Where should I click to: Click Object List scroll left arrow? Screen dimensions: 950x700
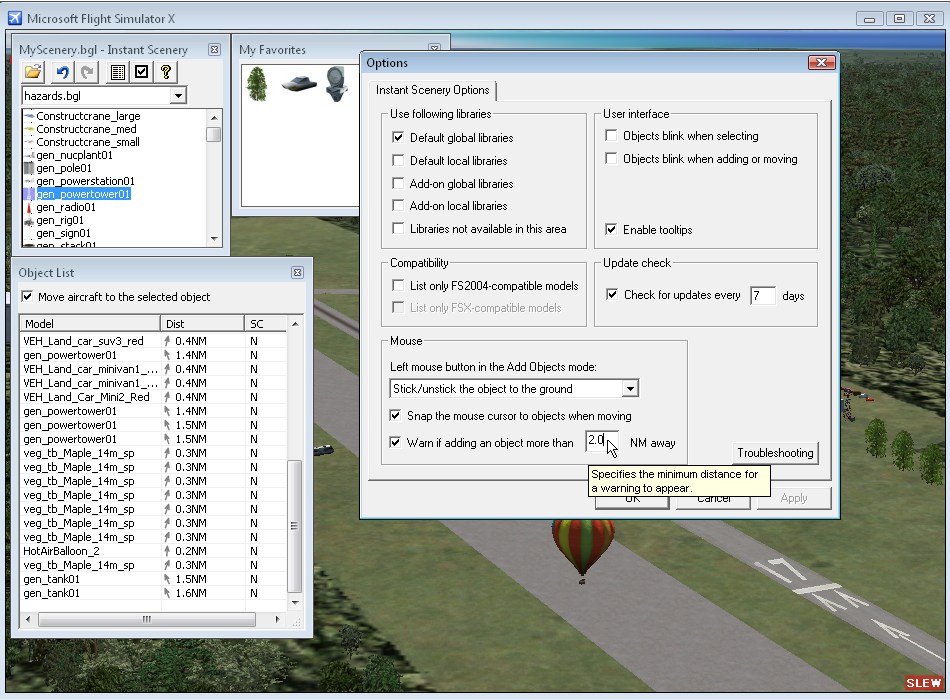point(28,619)
